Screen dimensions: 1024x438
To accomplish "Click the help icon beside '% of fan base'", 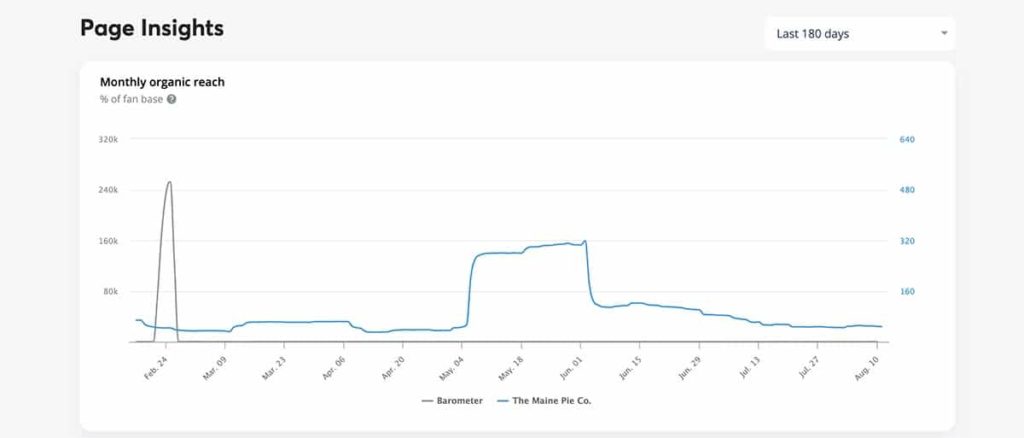I will pos(172,99).
